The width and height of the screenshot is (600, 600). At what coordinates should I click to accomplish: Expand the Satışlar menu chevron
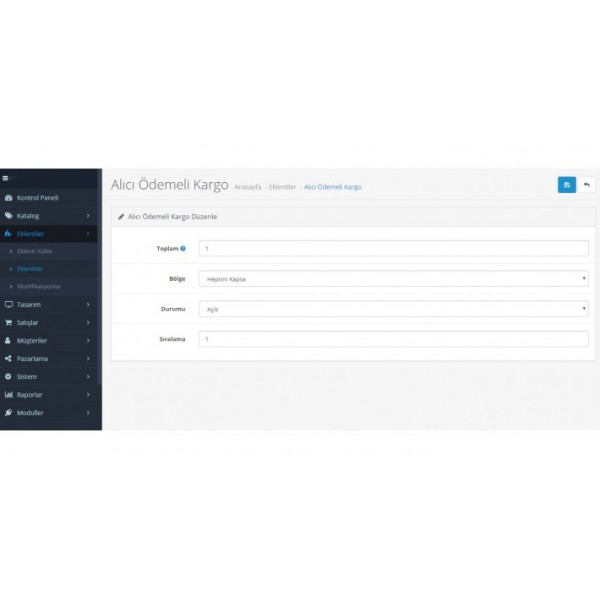88,323
